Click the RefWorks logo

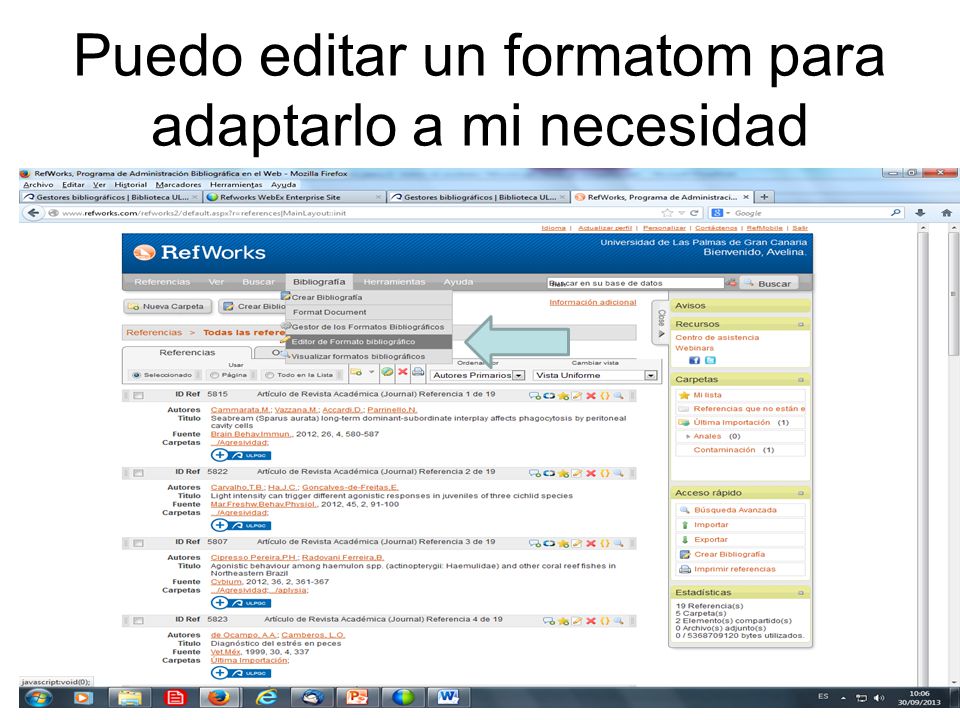point(200,252)
